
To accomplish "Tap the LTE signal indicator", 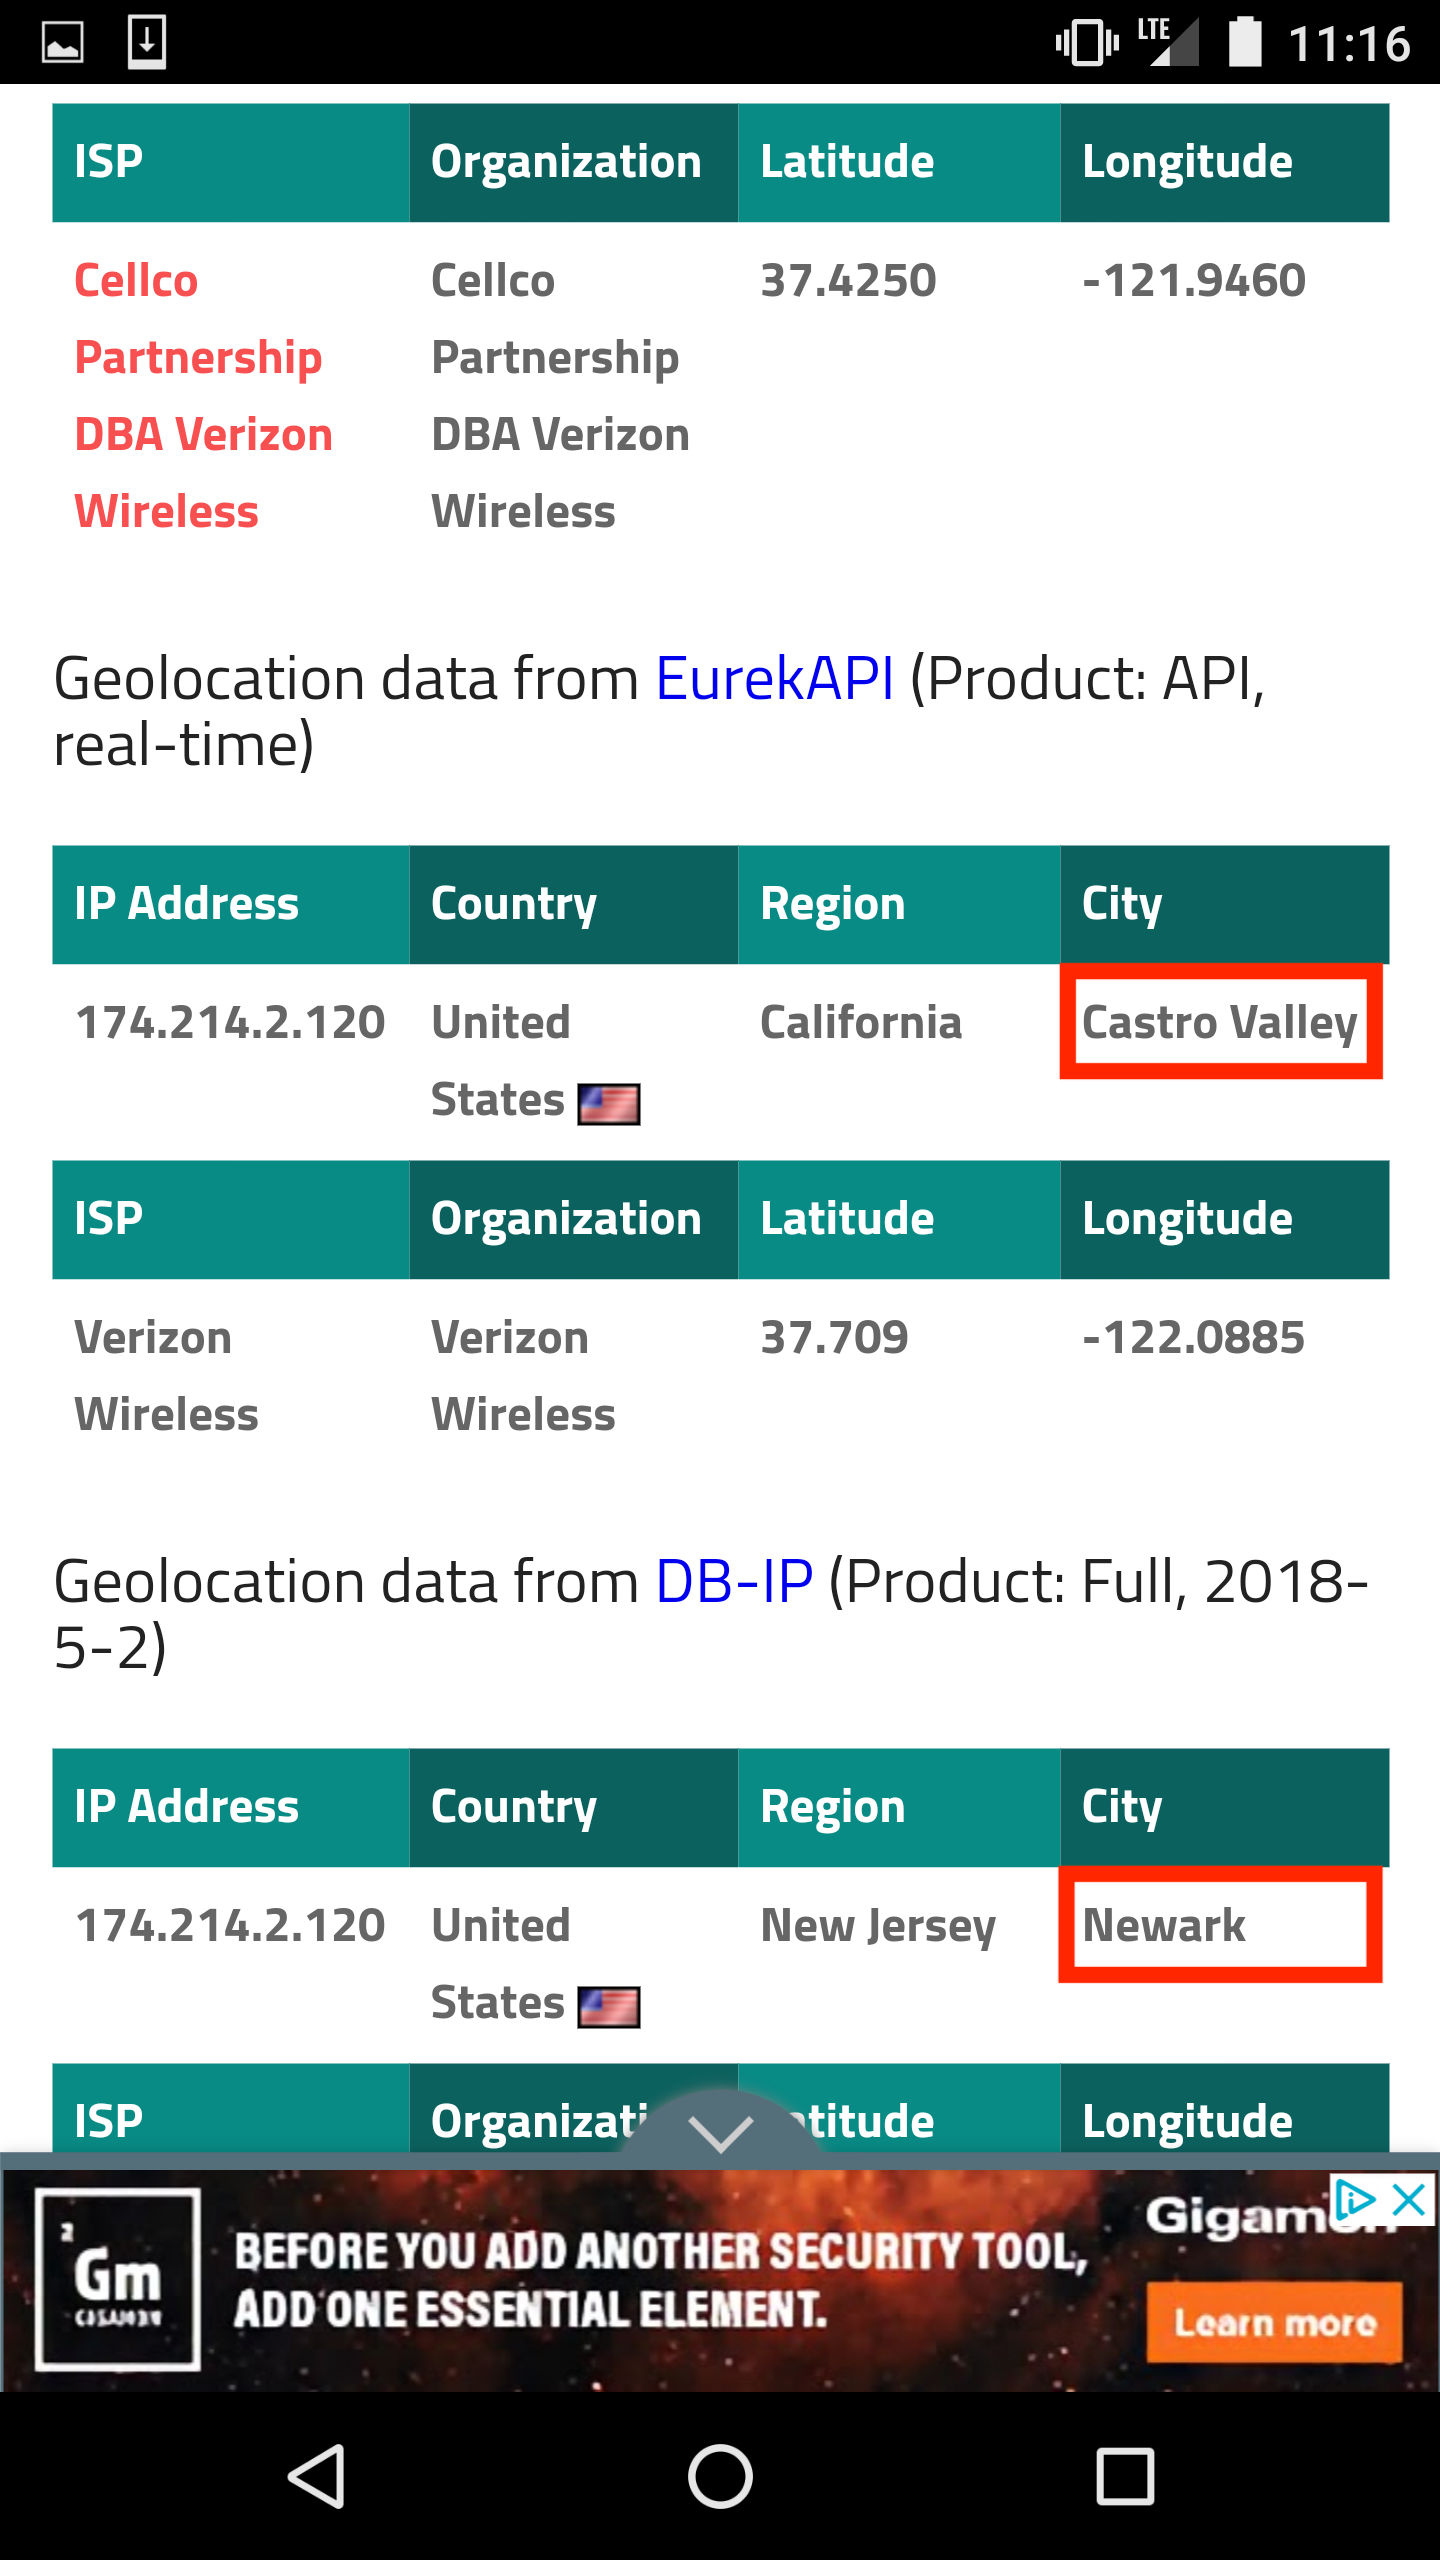I will pyautogui.click(x=1168, y=42).
